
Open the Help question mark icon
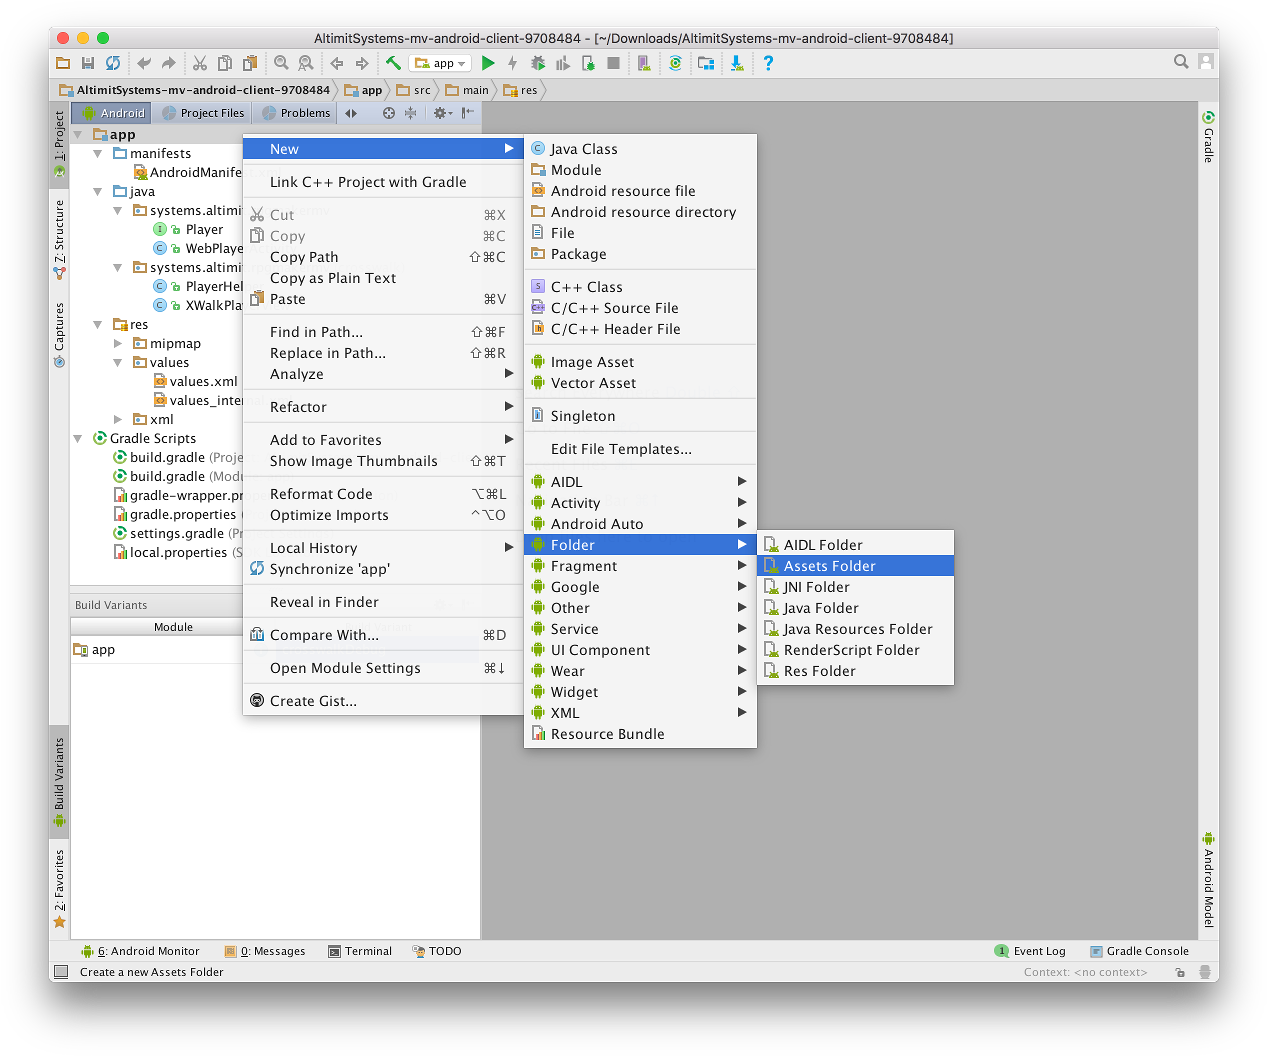(768, 63)
